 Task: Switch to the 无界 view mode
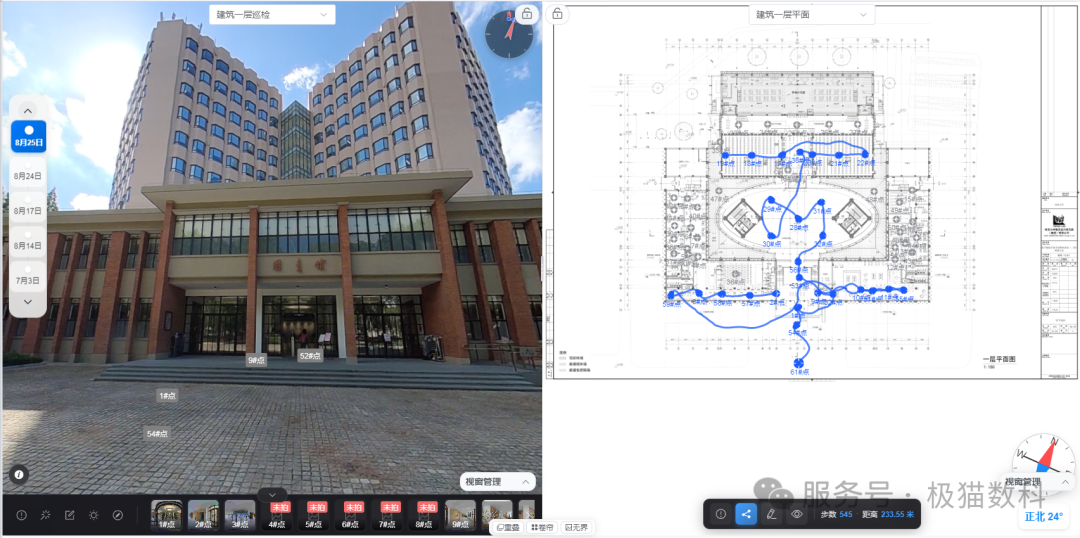pyautogui.click(x=576, y=528)
